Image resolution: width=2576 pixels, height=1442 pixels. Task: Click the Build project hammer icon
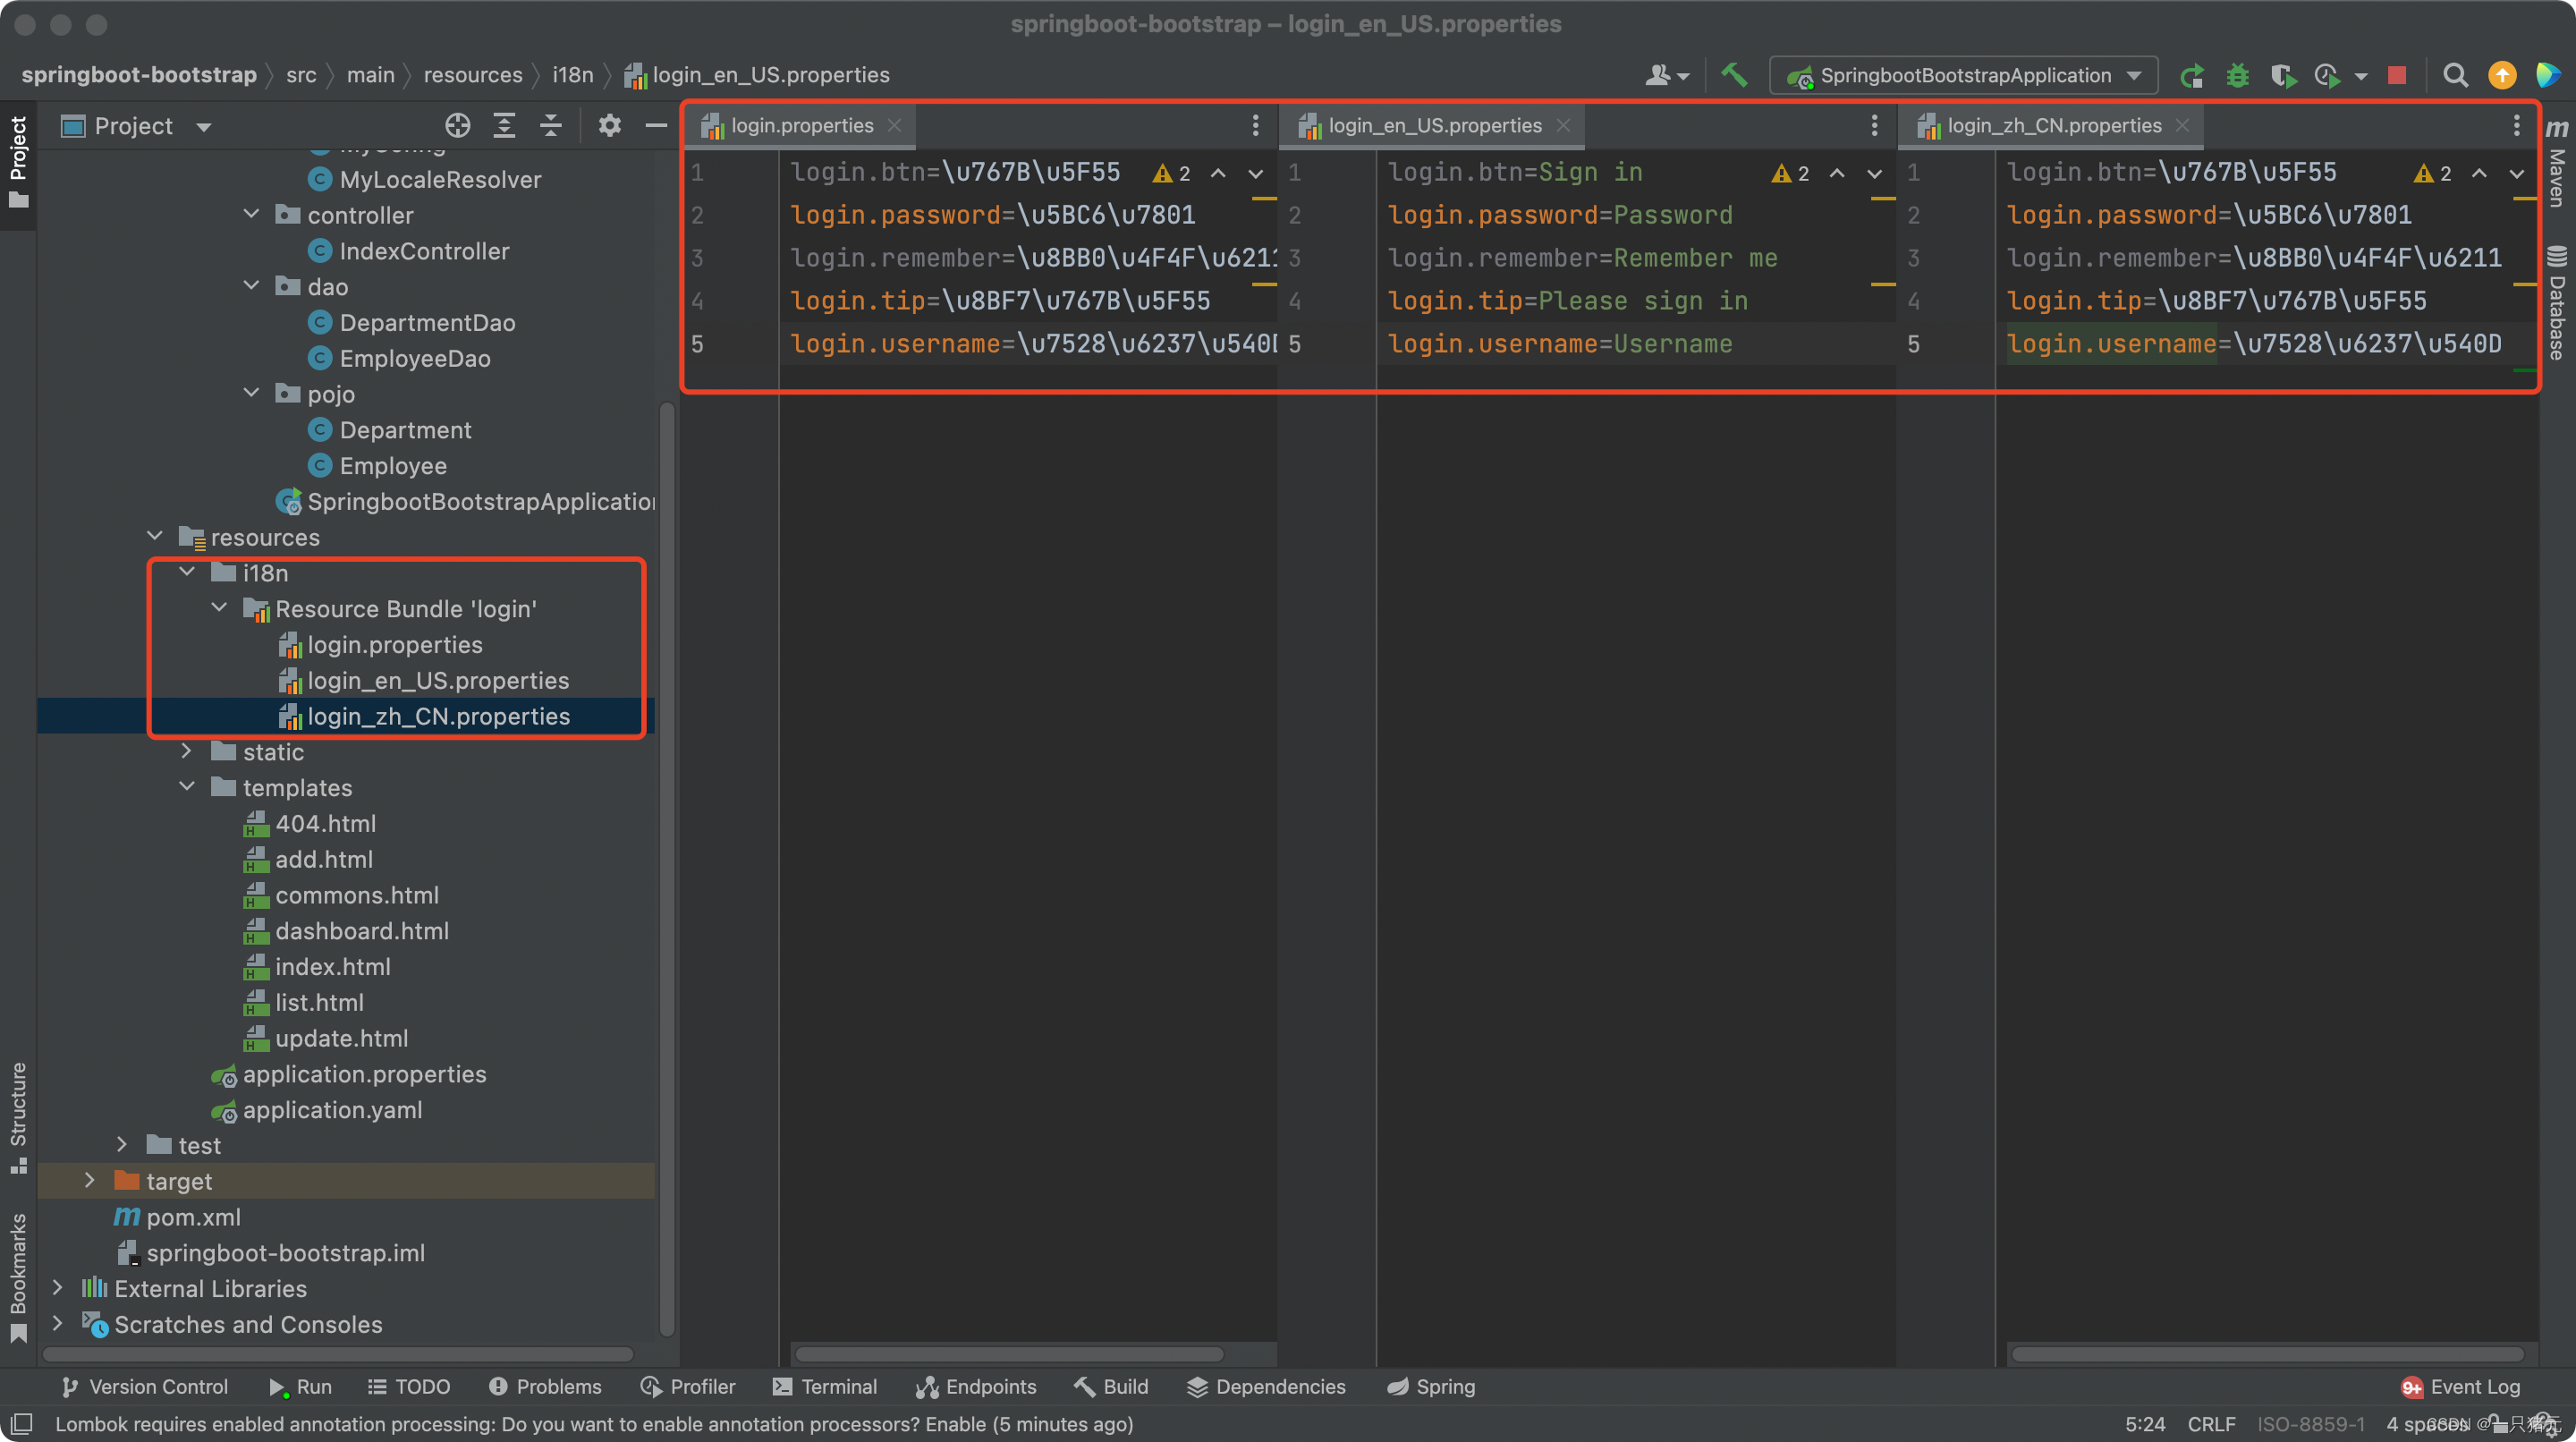click(x=1733, y=75)
